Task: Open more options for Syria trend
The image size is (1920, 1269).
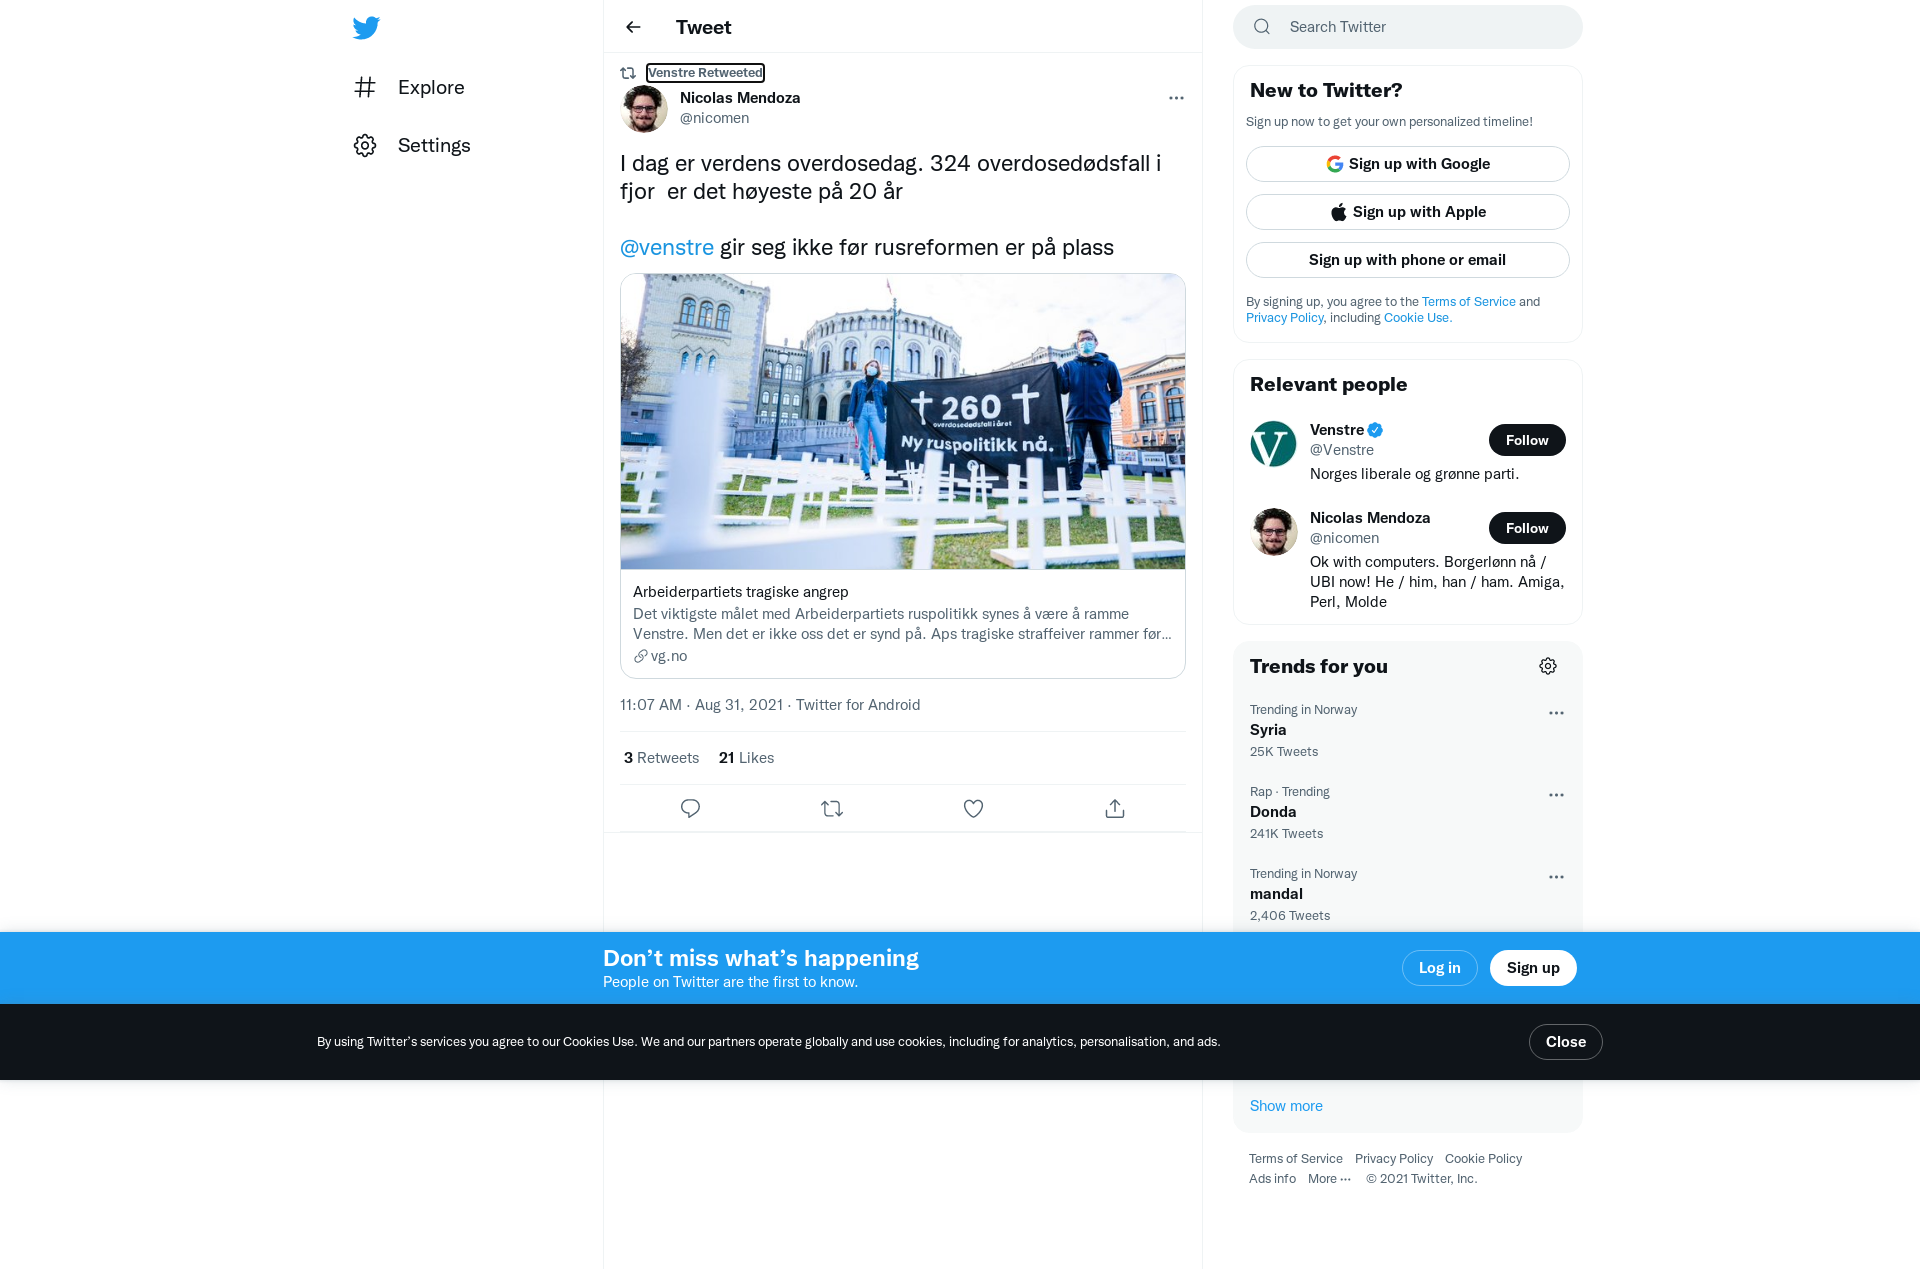Action: tap(1556, 713)
